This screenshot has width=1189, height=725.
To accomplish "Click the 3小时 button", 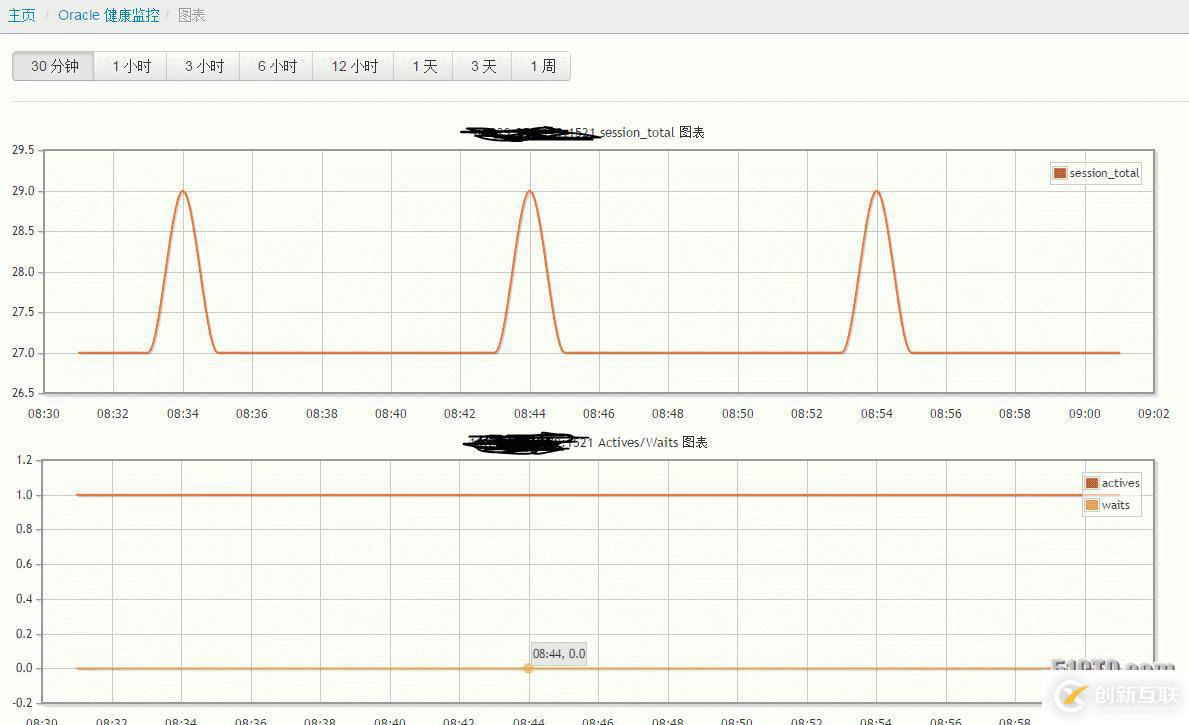I will tap(203, 66).
